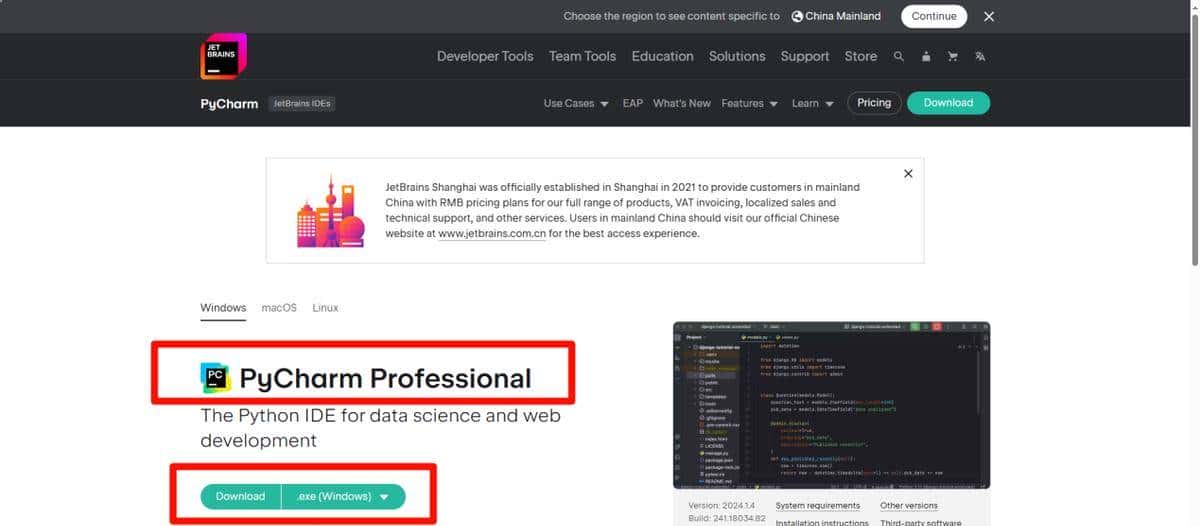Screen dimensions: 1200x526
Task: Expand the Learn dropdown
Action: click(x=813, y=103)
